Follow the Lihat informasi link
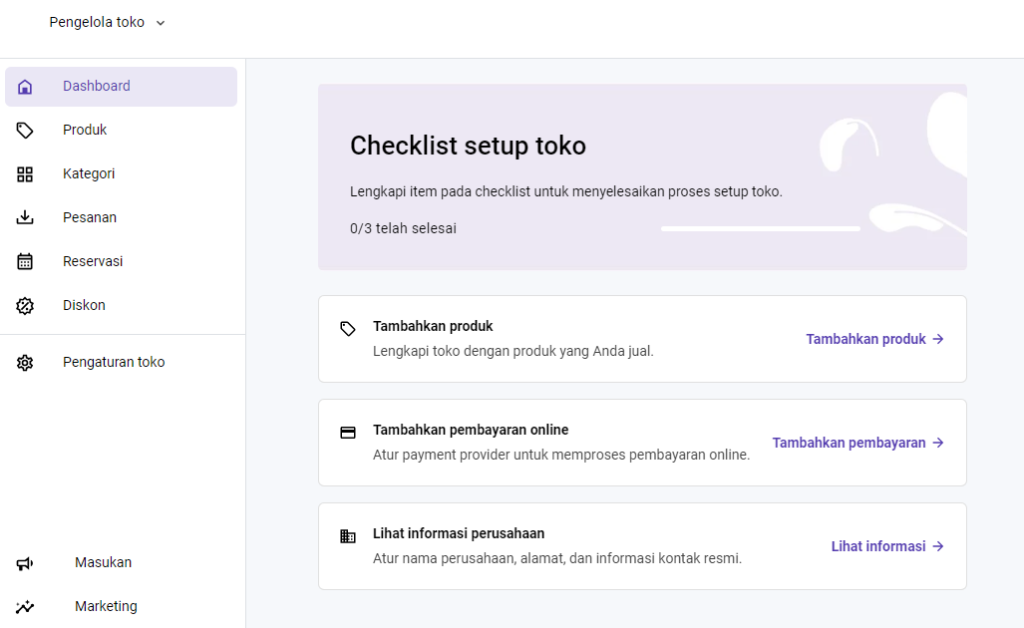1024x628 pixels. pyautogui.click(x=887, y=546)
